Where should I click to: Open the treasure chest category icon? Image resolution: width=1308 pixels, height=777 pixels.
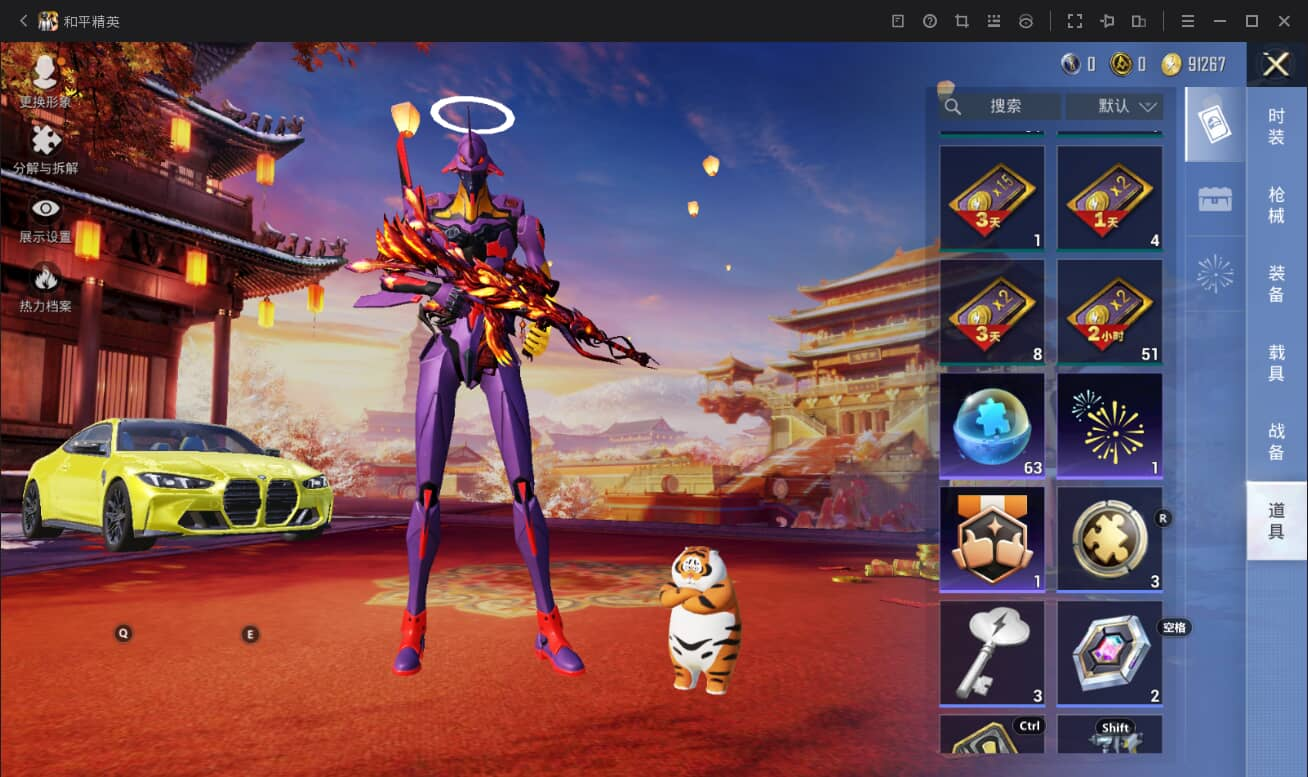pos(1215,199)
